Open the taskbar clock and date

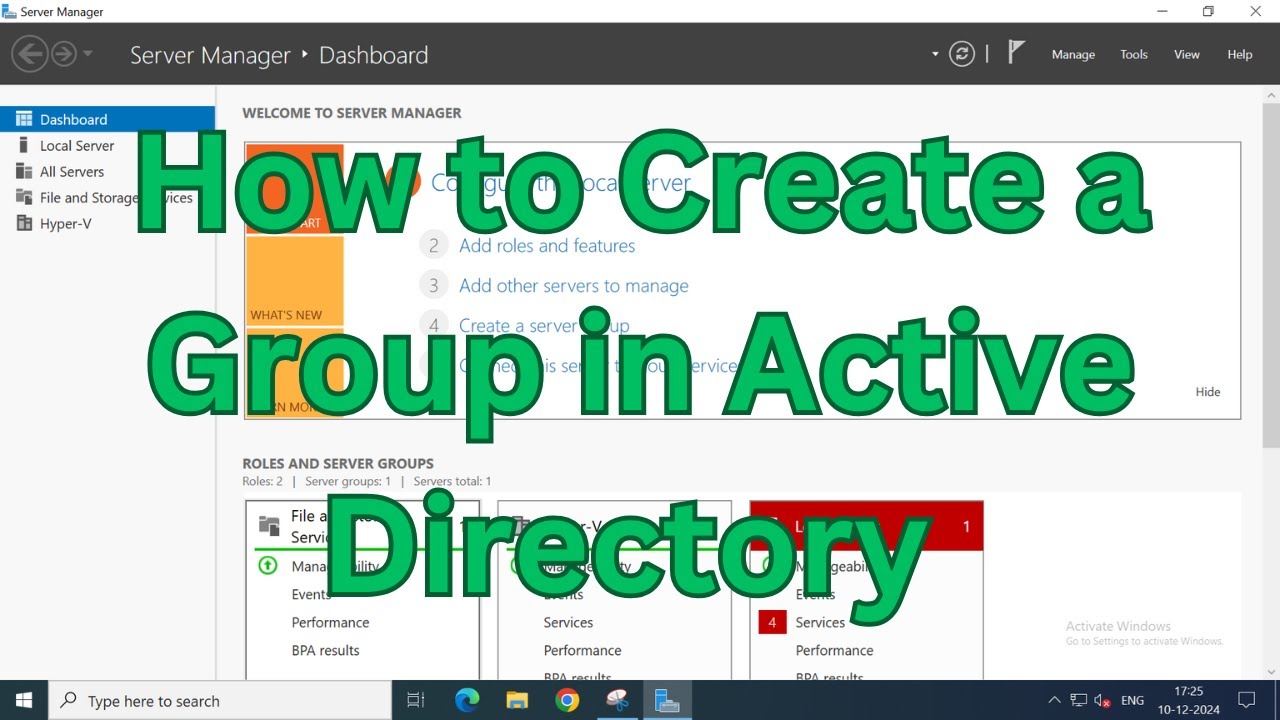[x=1189, y=701]
